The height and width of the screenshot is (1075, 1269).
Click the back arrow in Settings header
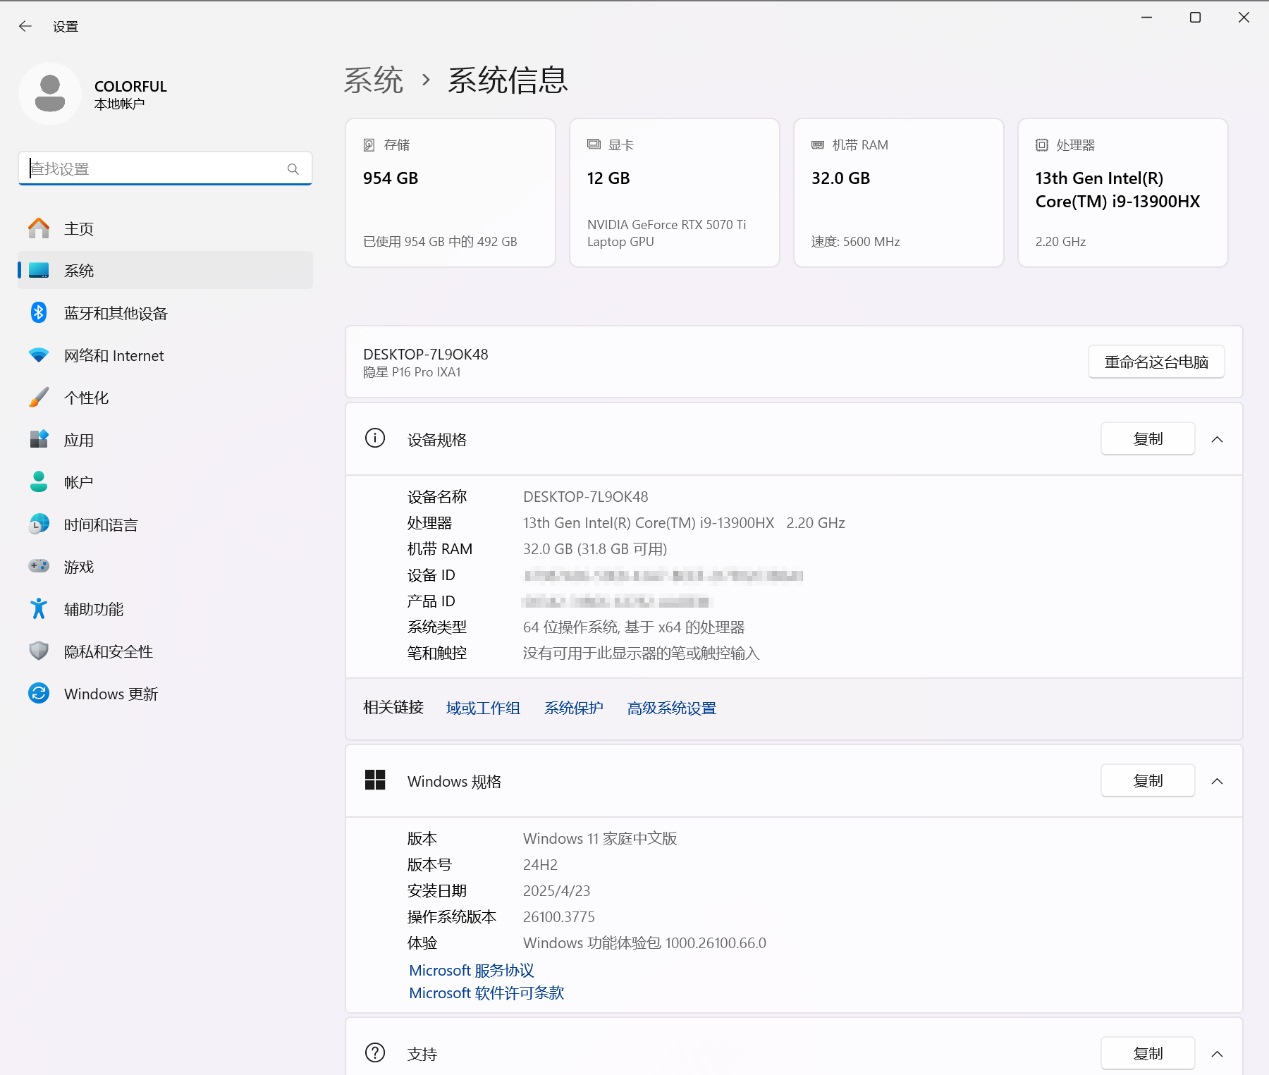point(25,26)
